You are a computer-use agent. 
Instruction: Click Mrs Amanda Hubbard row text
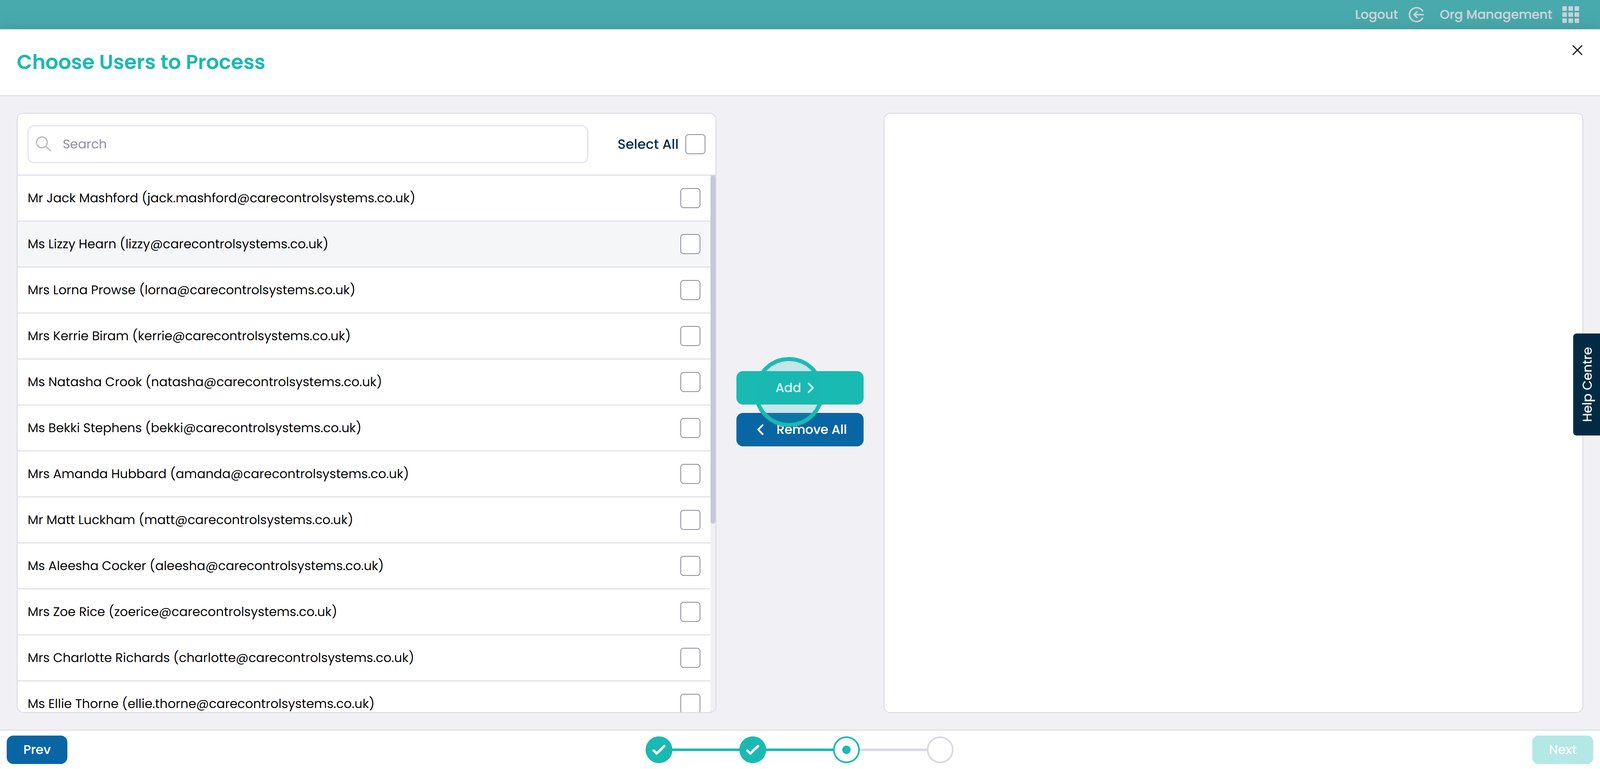(x=218, y=474)
